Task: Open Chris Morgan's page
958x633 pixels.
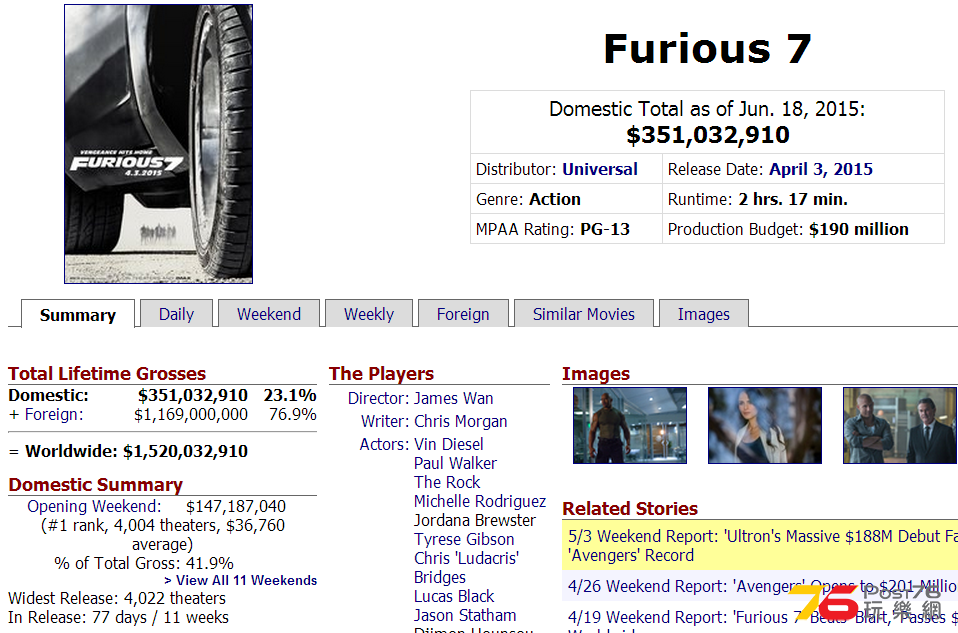Action: tap(461, 422)
